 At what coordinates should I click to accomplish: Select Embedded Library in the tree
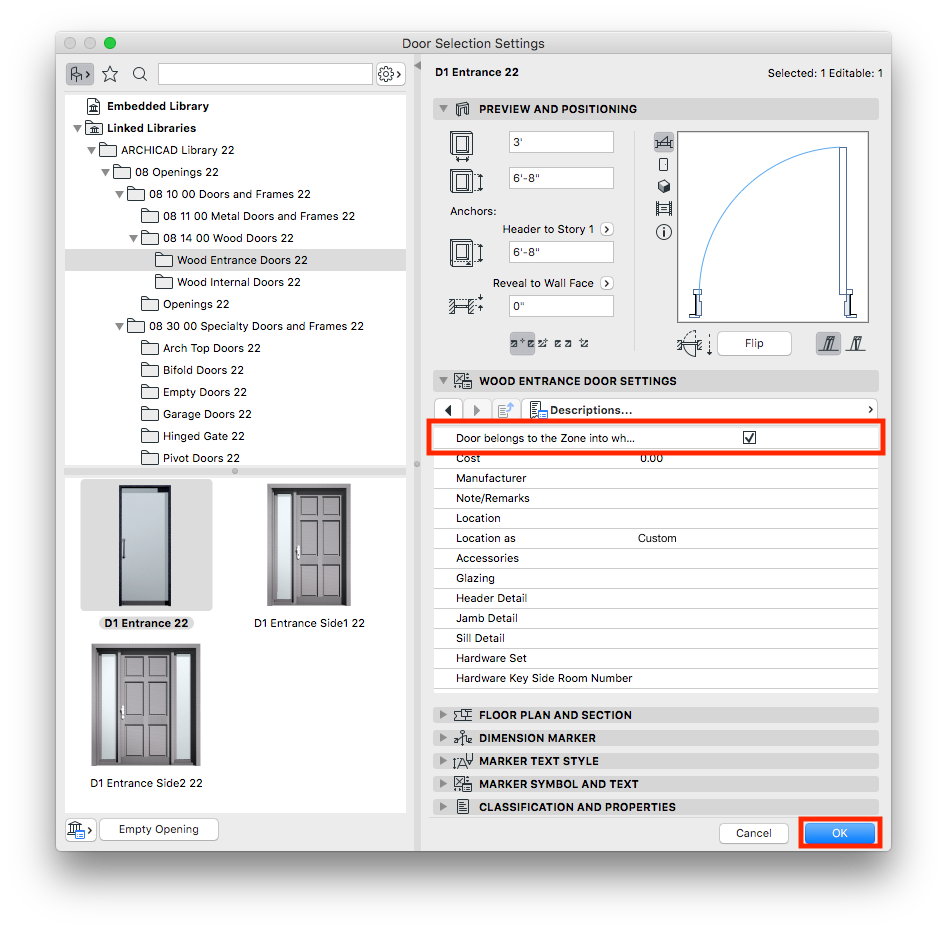pos(158,106)
